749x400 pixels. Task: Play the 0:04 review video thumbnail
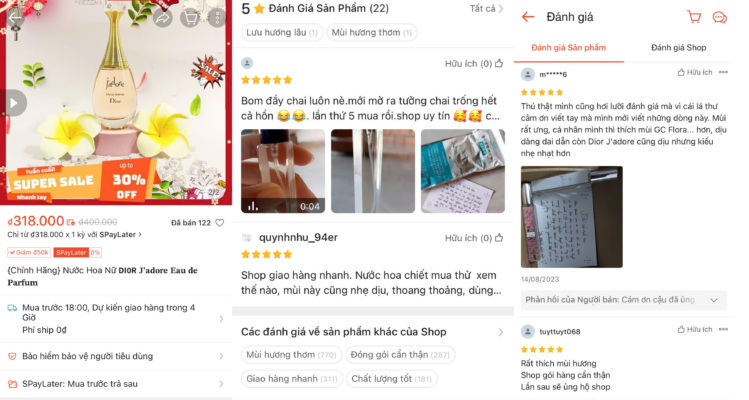pyautogui.click(x=283, y=171)
